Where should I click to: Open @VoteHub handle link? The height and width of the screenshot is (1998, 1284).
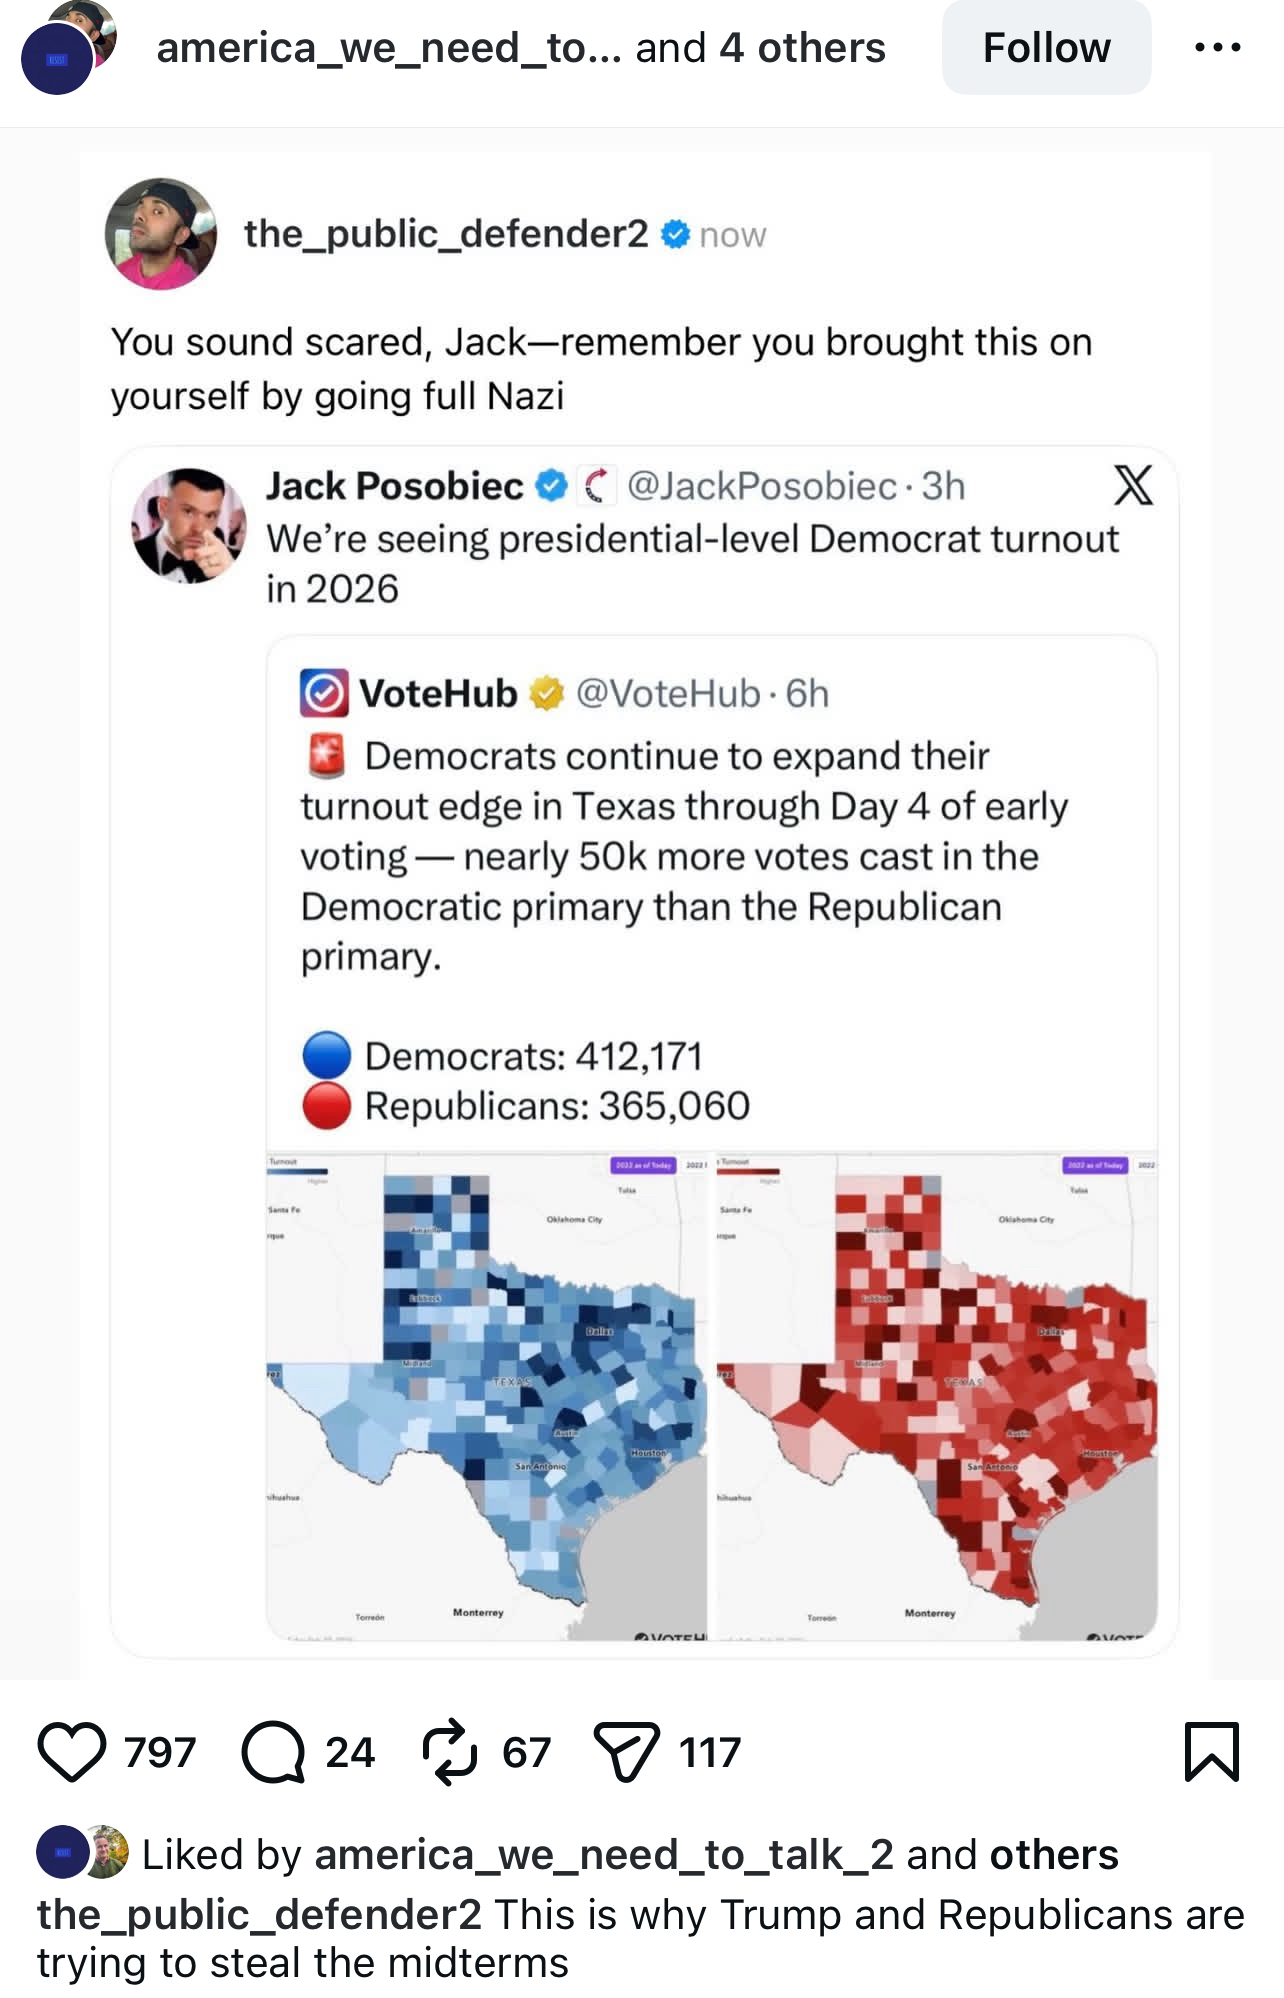tap(668, 693)
